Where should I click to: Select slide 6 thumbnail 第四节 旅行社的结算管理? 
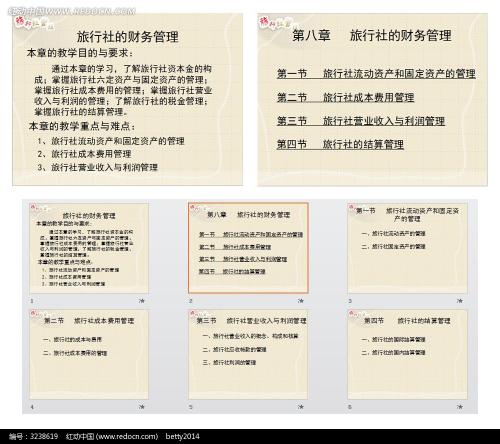(407, 354)
